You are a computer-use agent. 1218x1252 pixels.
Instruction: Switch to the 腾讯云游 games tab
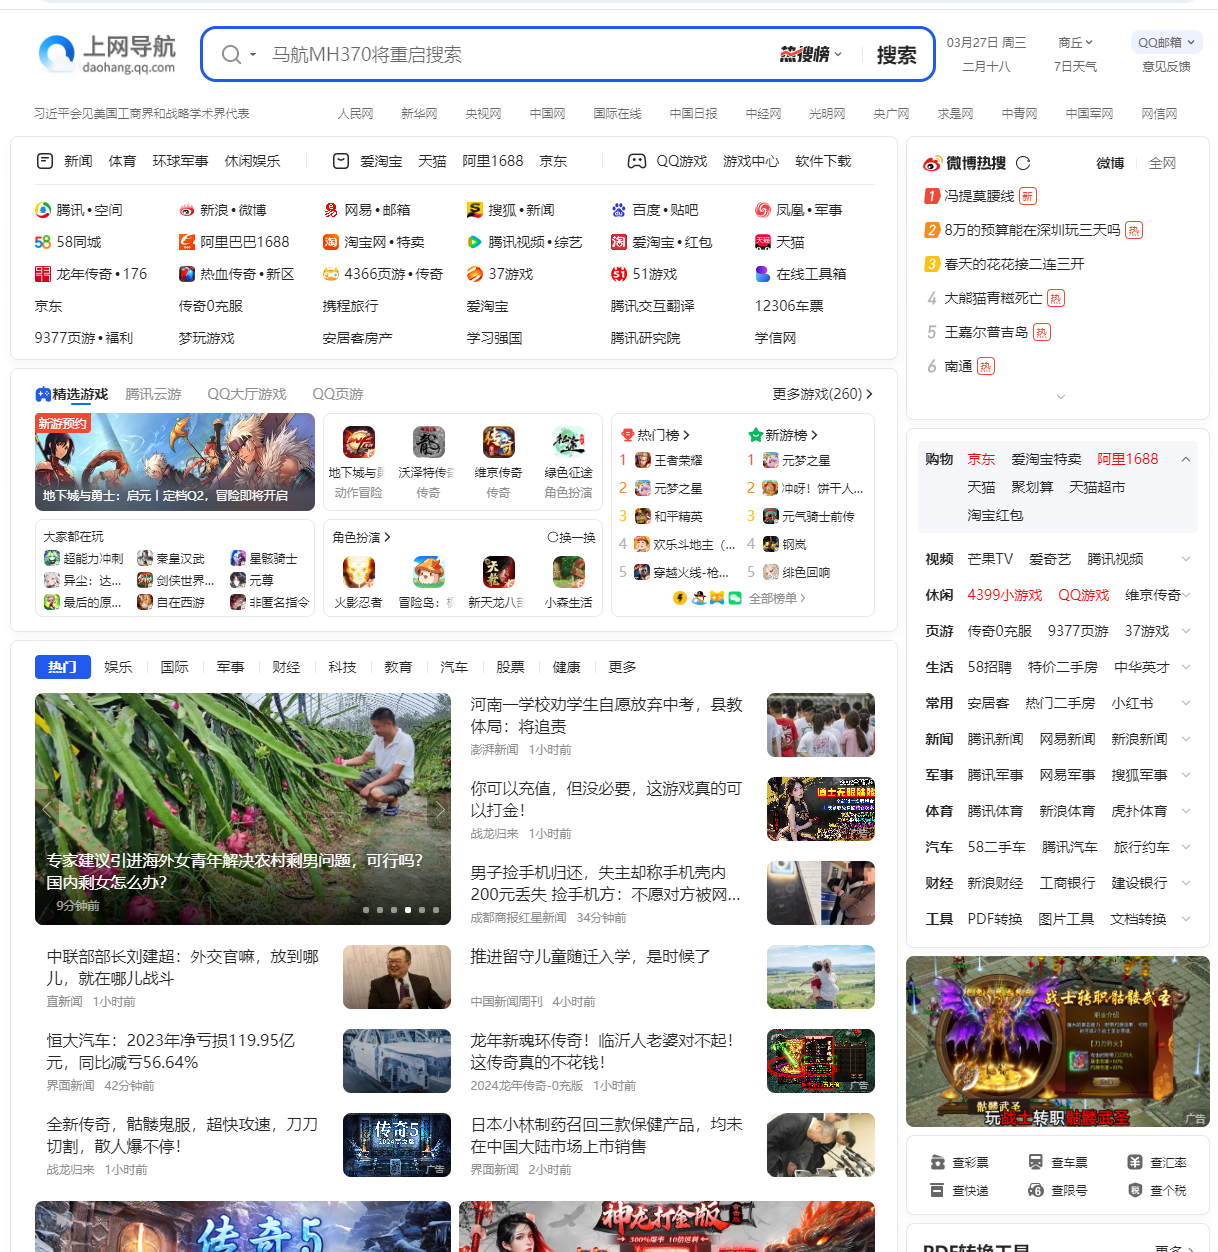[154, 393]
